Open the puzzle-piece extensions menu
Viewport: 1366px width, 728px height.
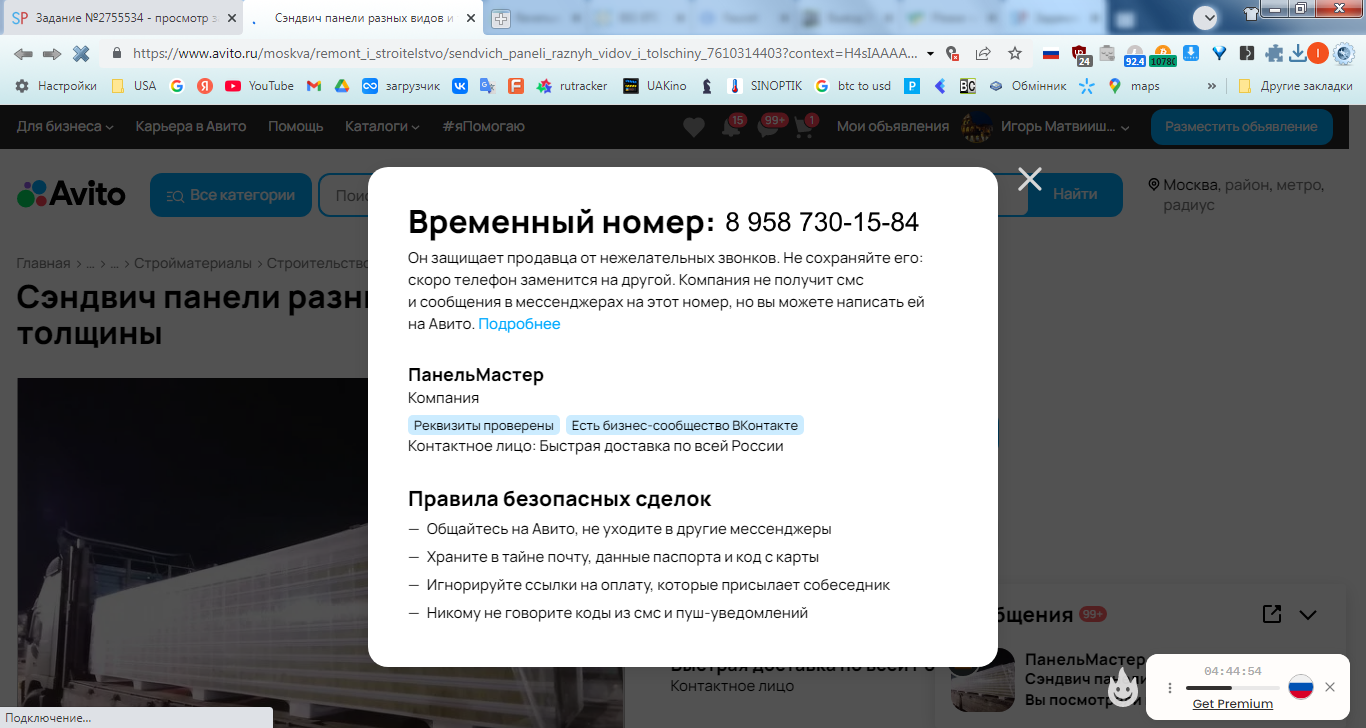pos(1274,53)
